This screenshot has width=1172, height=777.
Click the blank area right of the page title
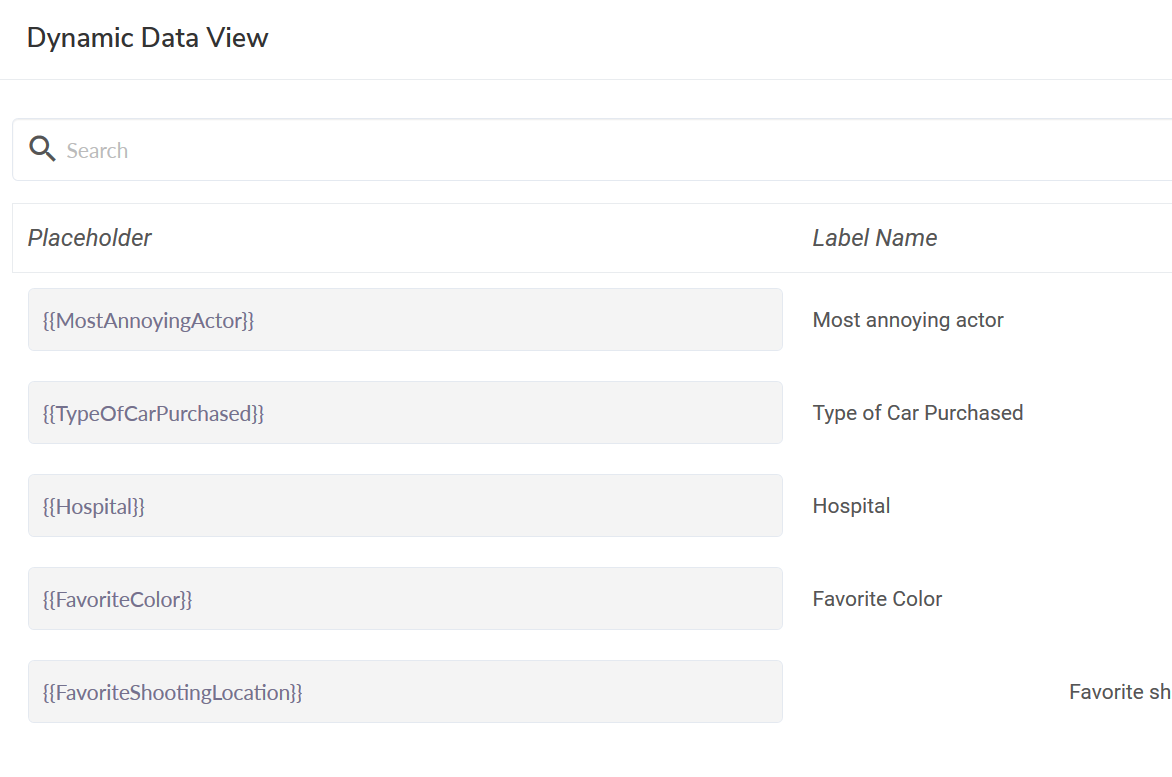700,38
